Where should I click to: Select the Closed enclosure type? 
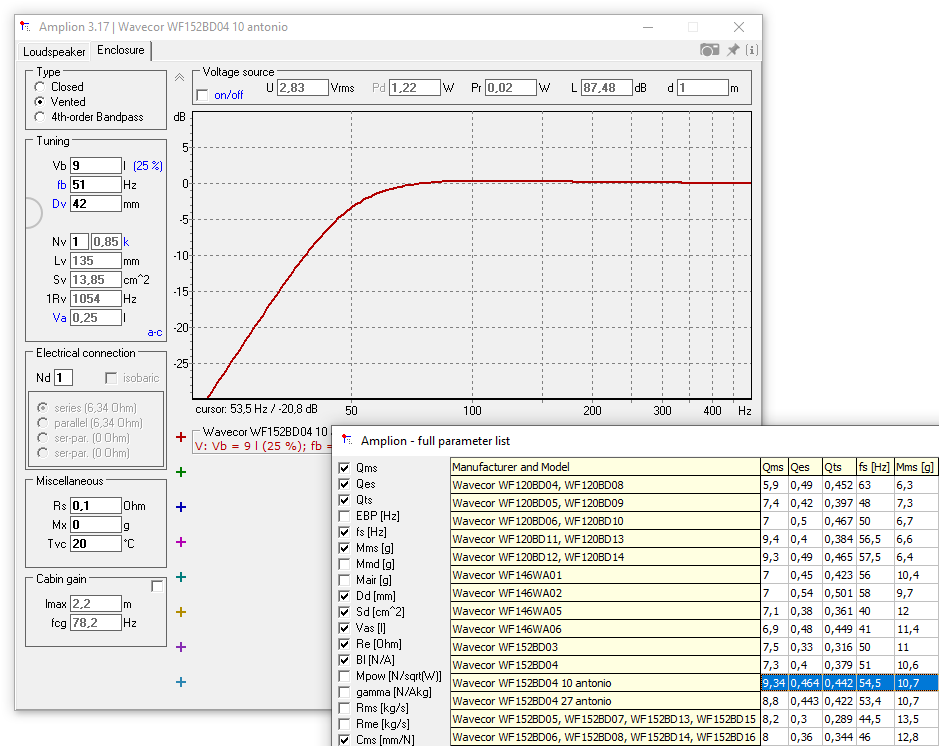[40, 87]
